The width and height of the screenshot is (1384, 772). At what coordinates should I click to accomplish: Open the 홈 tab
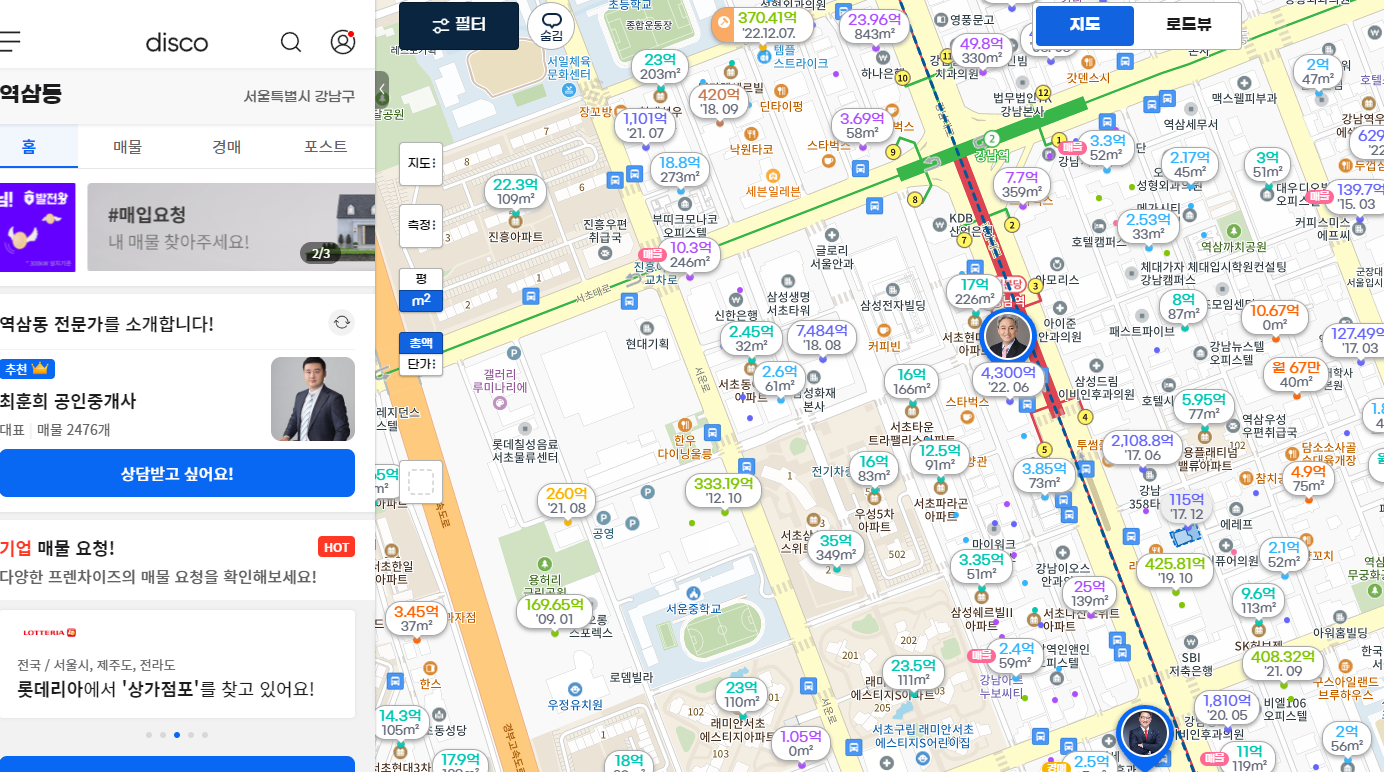tap(29, 146)
